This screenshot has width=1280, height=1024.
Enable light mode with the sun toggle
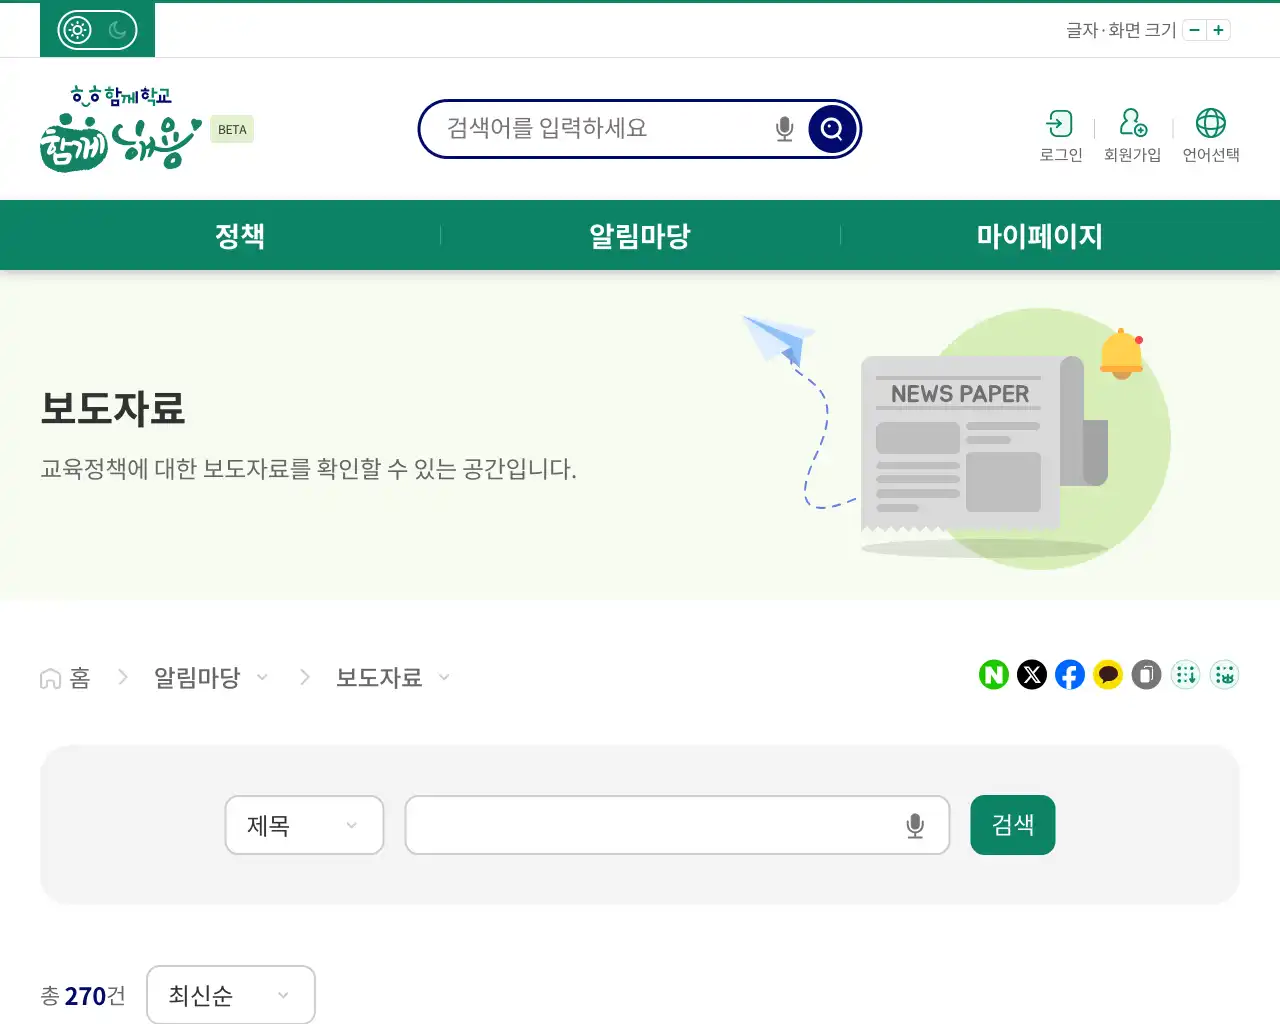coord(75,29)
